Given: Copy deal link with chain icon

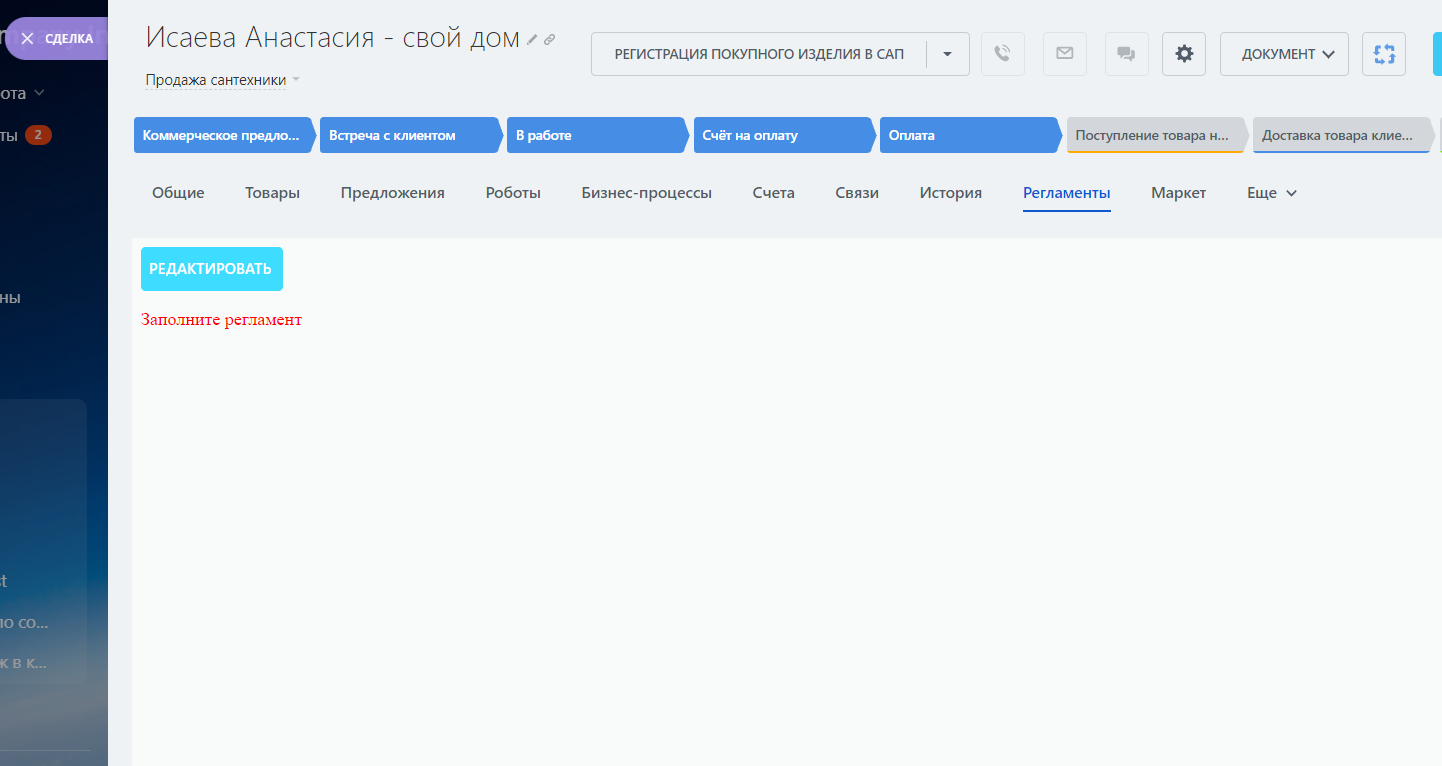Looking at the screenshot, I should point(549,40).
